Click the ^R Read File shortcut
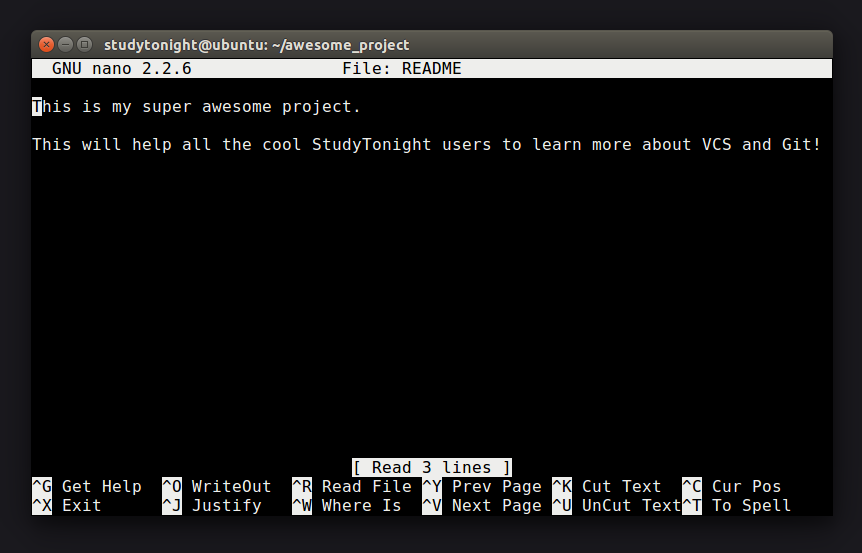 click(x=352, y=486)
